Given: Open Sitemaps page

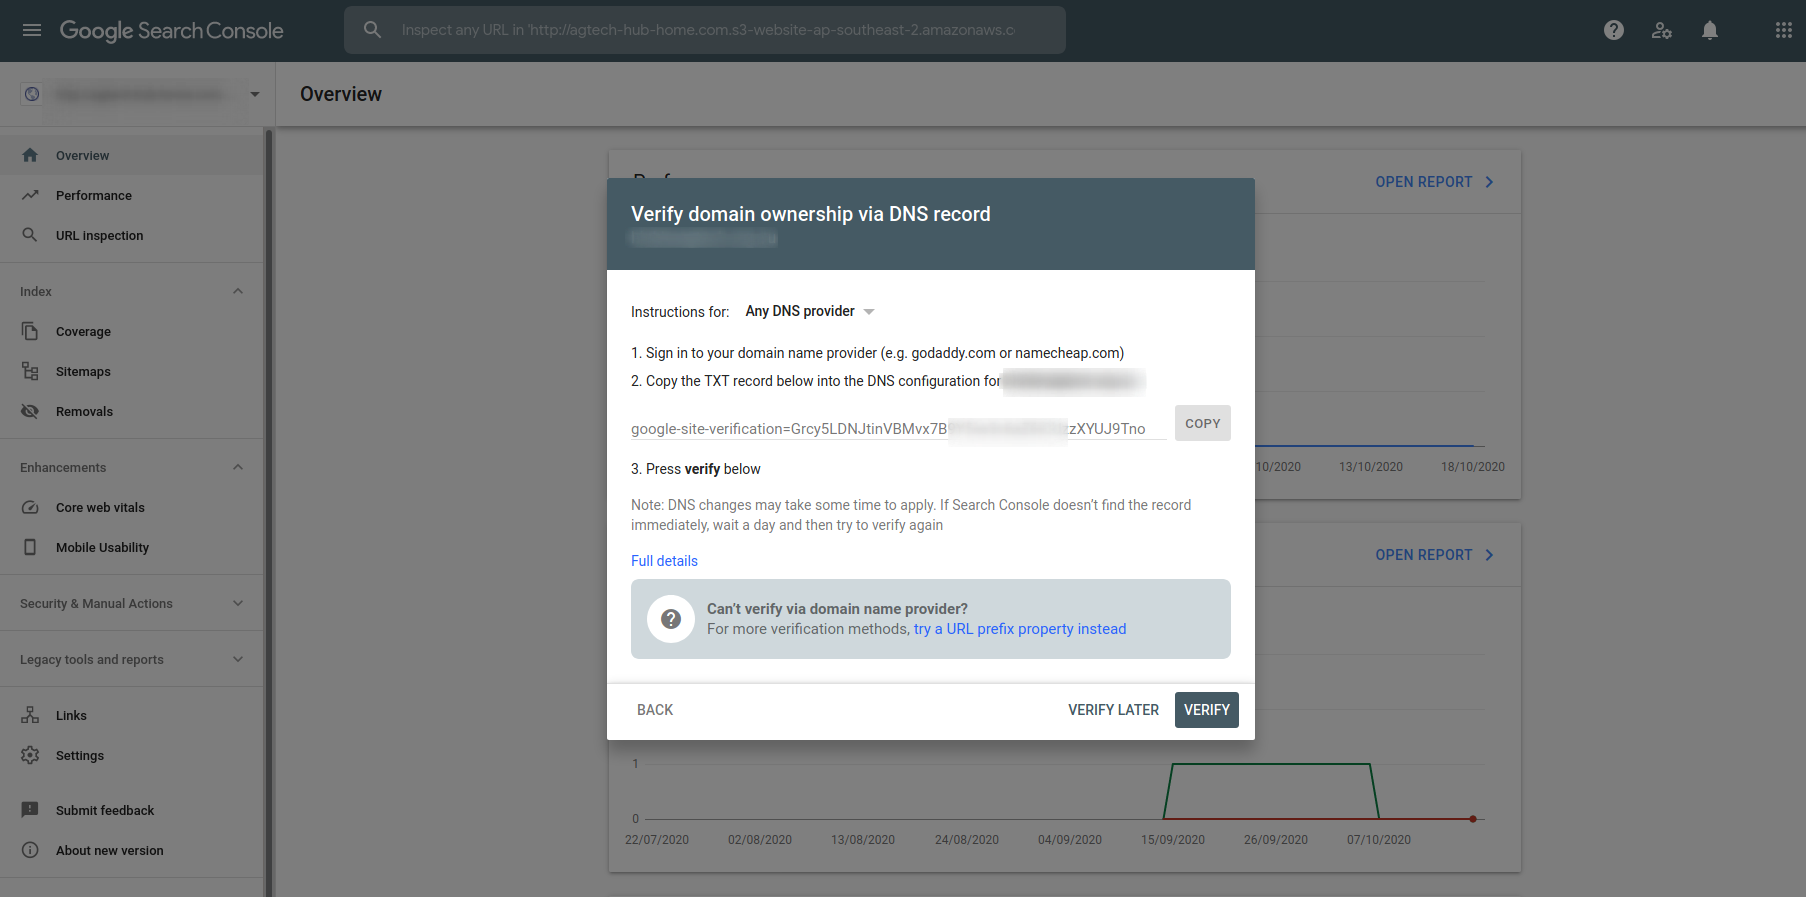Looking at the screenshot, I should click(x=131, y=371).
